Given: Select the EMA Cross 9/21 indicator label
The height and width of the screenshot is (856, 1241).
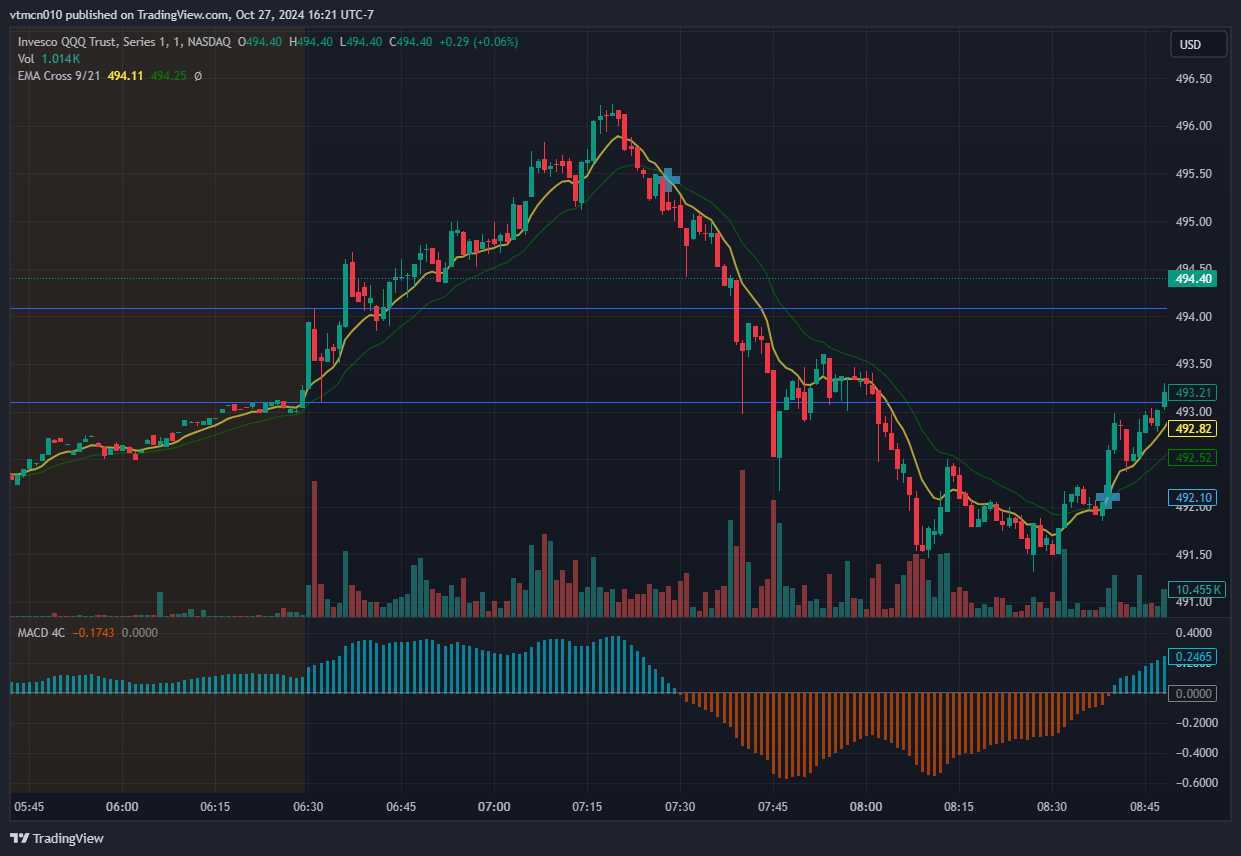Looking at the screenshot, I should tap(58, 76).
